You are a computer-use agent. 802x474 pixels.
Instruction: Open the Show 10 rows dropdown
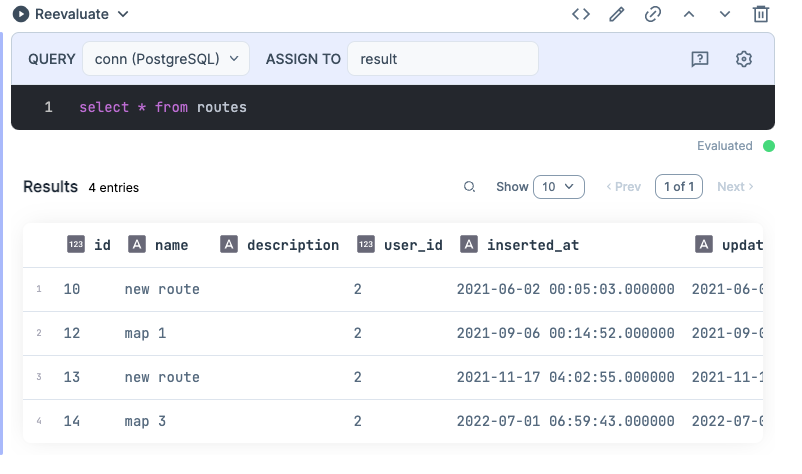pyautogui.click(x=559, y=187)
